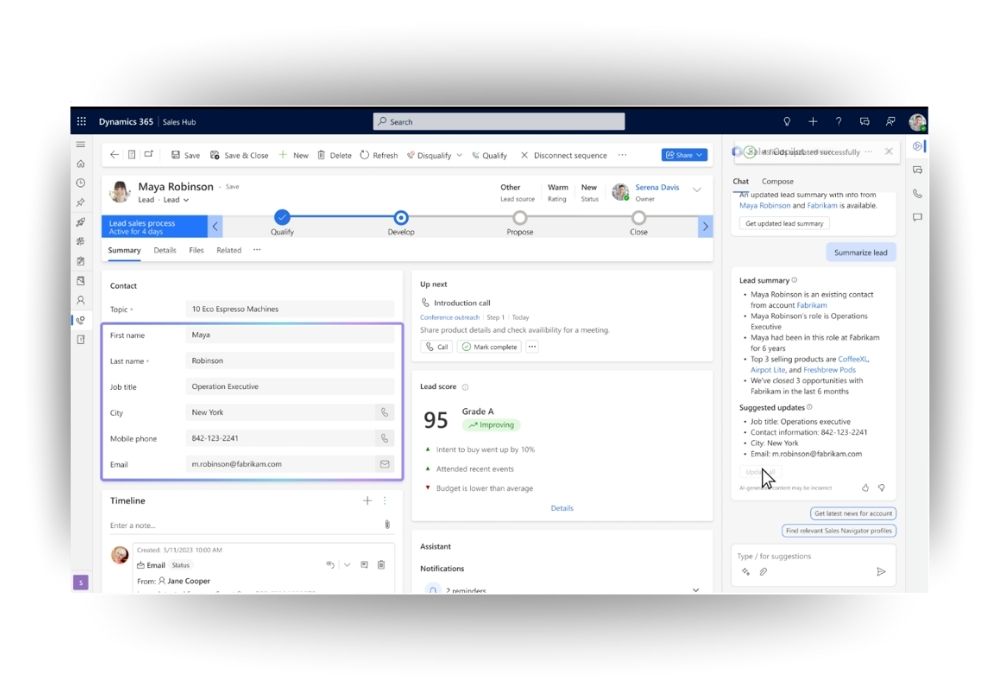Viewport: 1000px width, 700px height.
Task: Select the Pinned items icon
Action: click(81, 201)
